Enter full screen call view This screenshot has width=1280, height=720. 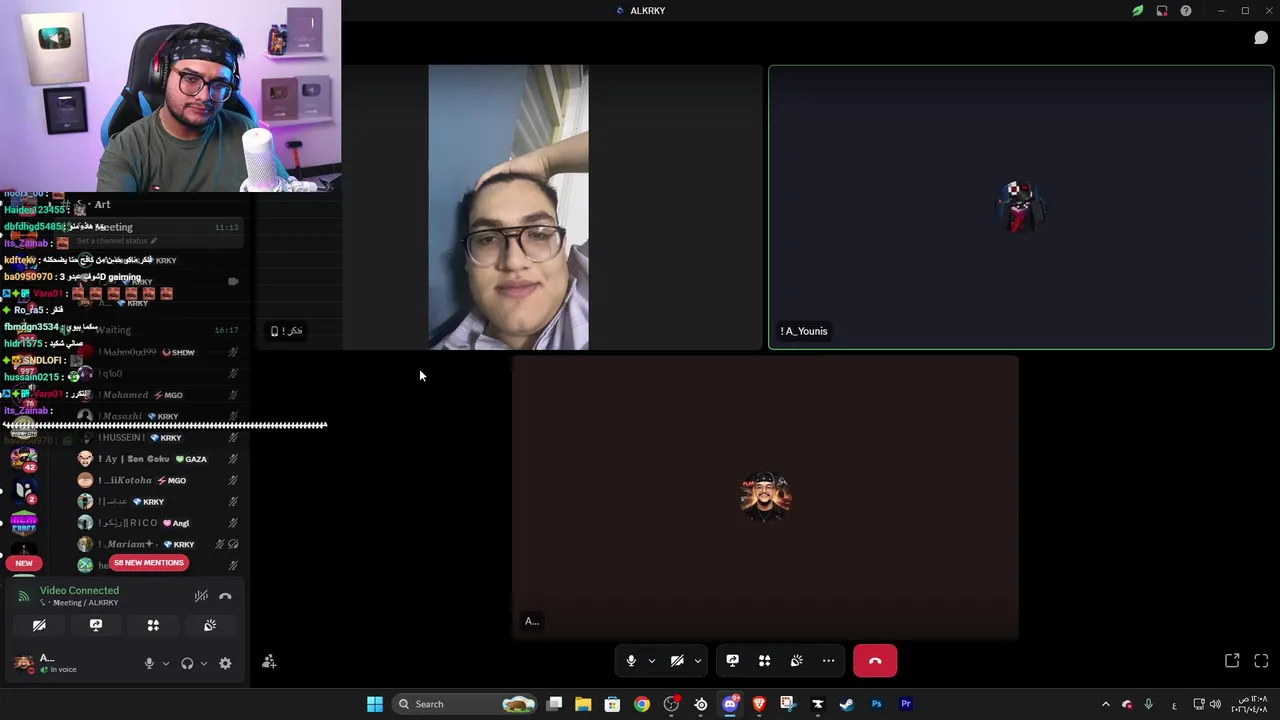[x=1261, y=661]
